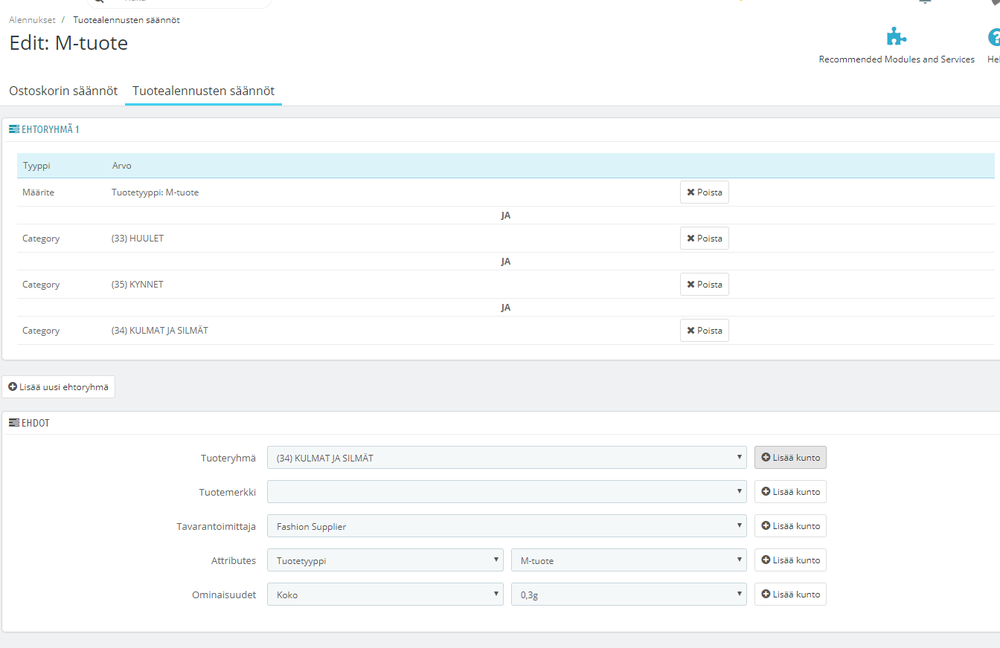Click the Tuotealennusten säännöt breadcrumb text

tap(126, 20)
